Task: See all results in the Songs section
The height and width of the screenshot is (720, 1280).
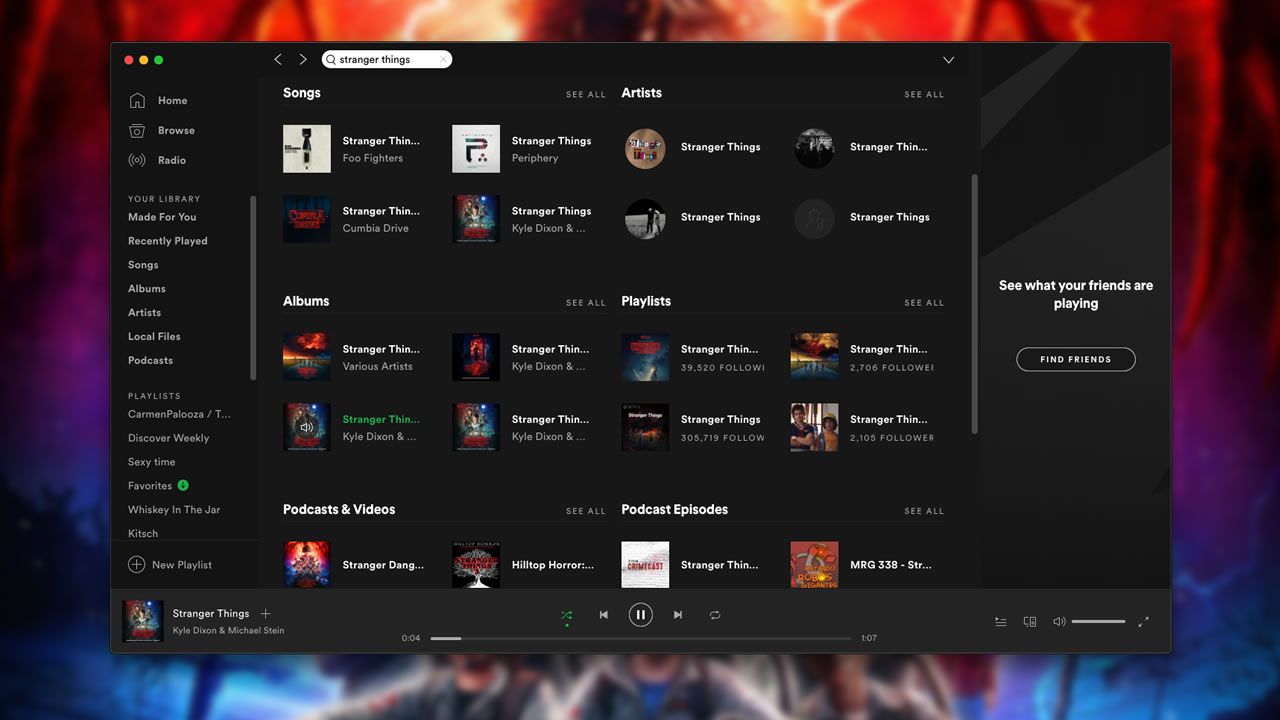Action: [x=585, y=95]
